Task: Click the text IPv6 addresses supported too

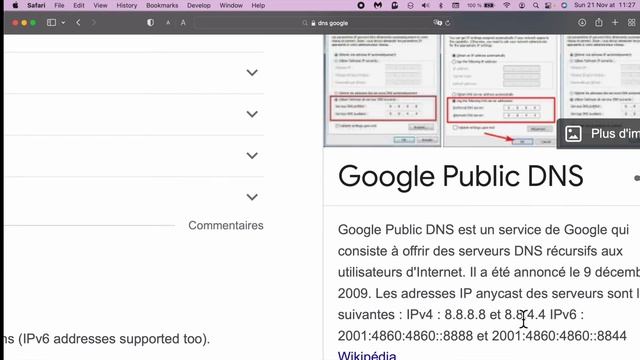Action: pyautogui.click(x=114, y=339)
